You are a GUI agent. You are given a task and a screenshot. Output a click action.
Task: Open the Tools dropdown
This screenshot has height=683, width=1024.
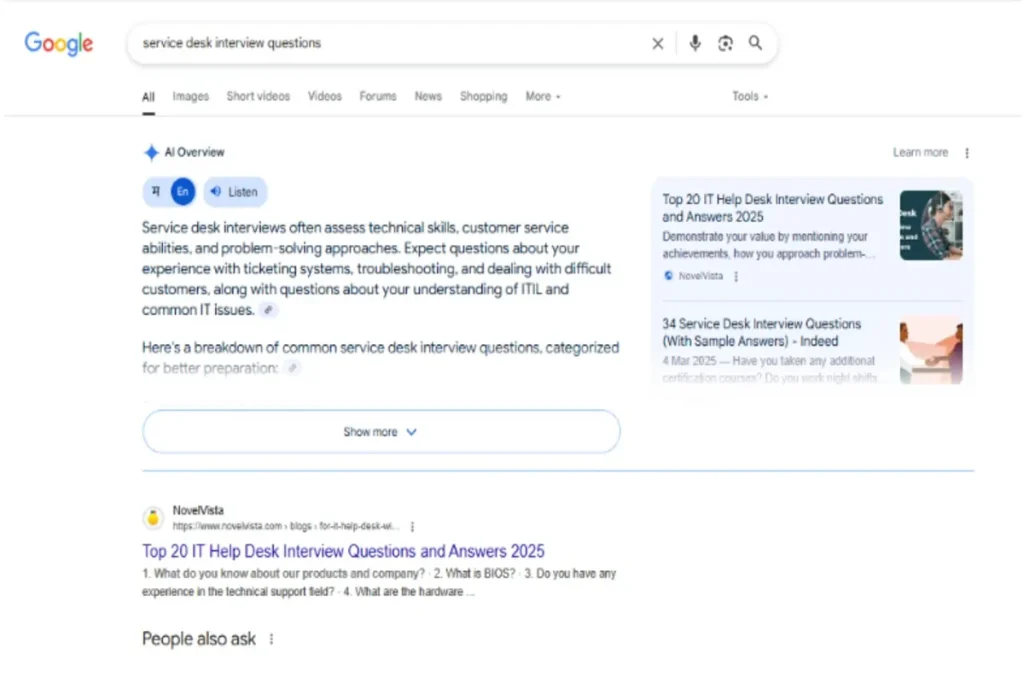(x=750, y=97)
